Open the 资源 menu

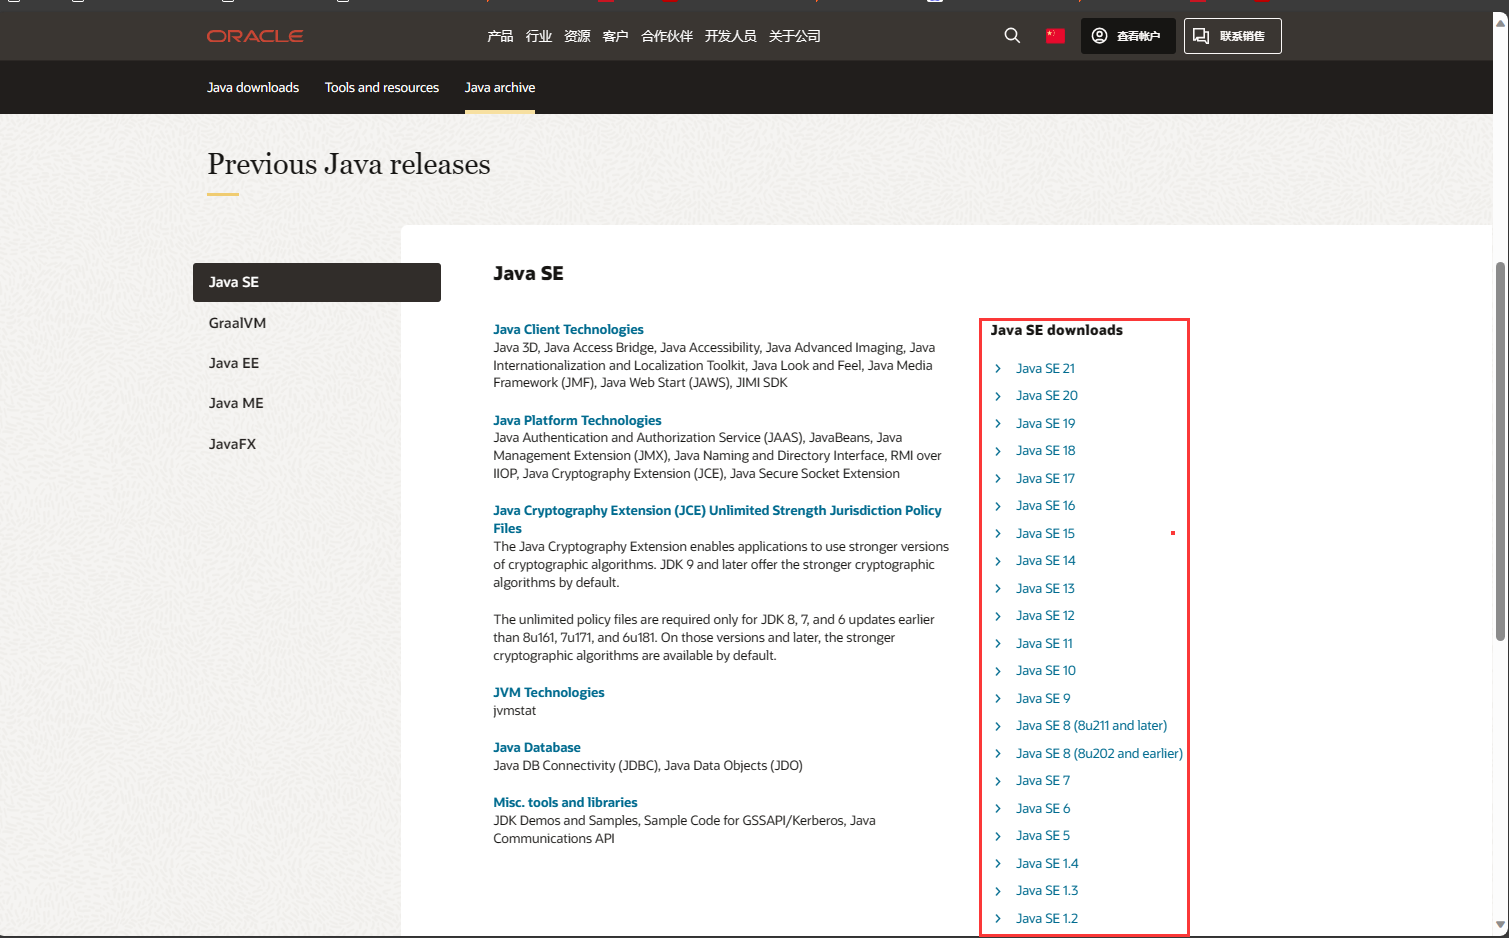(577, 36)
